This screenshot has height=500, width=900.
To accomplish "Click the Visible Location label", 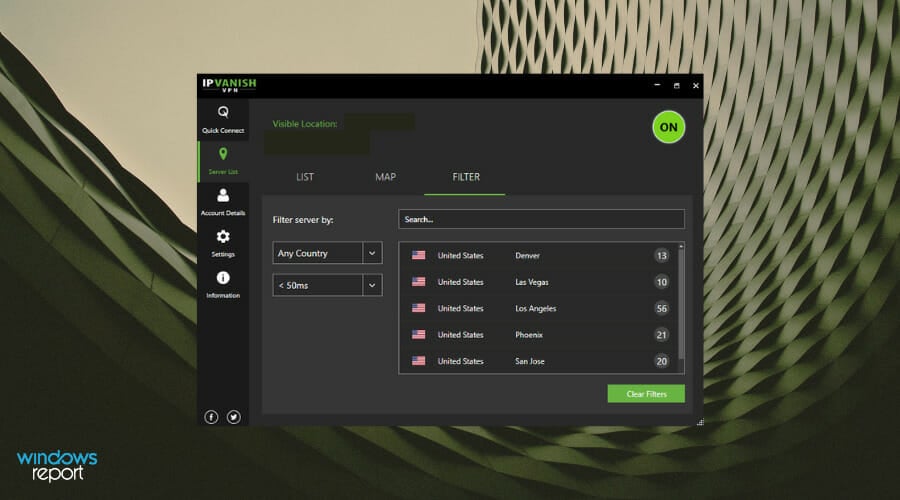I will pos(305,123).
